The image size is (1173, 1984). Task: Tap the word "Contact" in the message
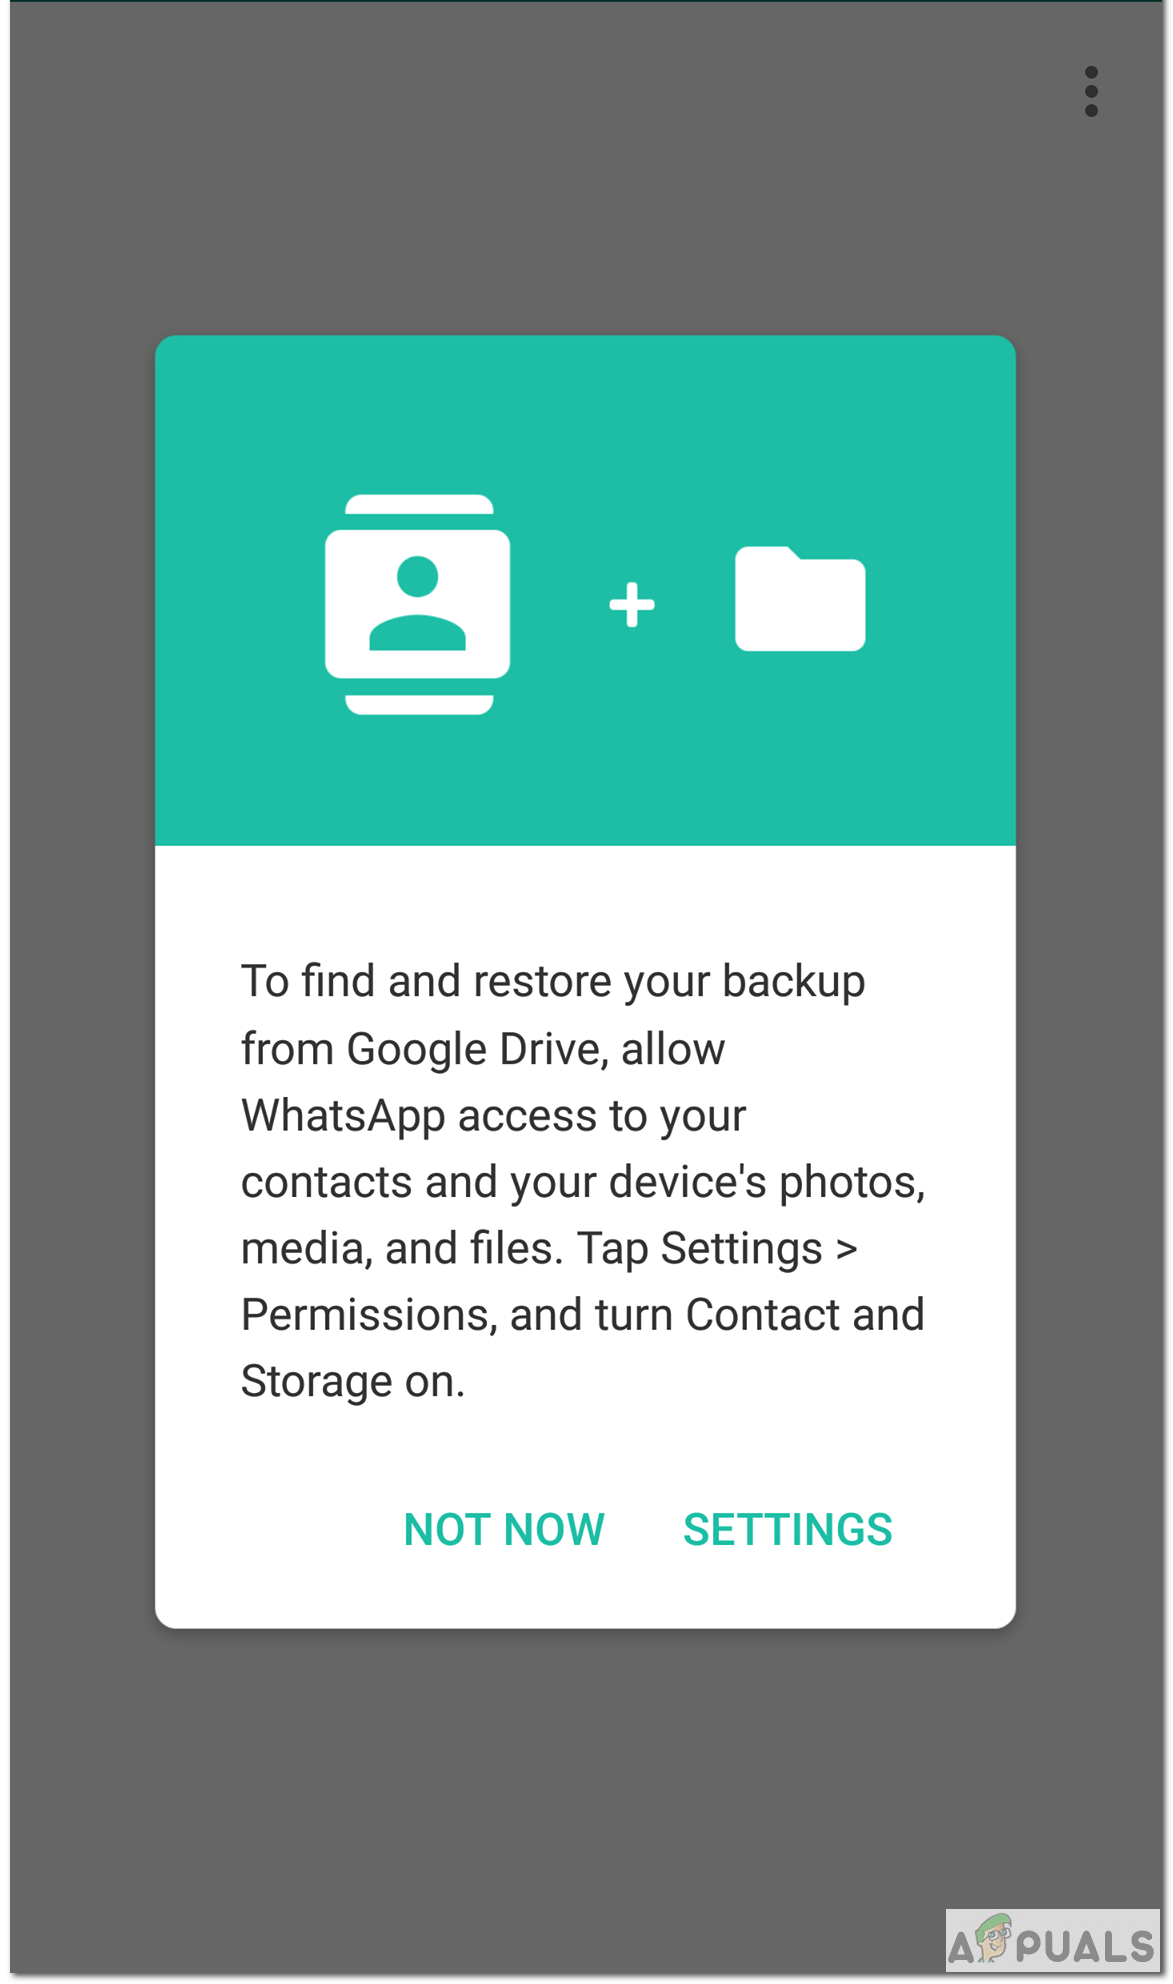[x=762, y=1315]
